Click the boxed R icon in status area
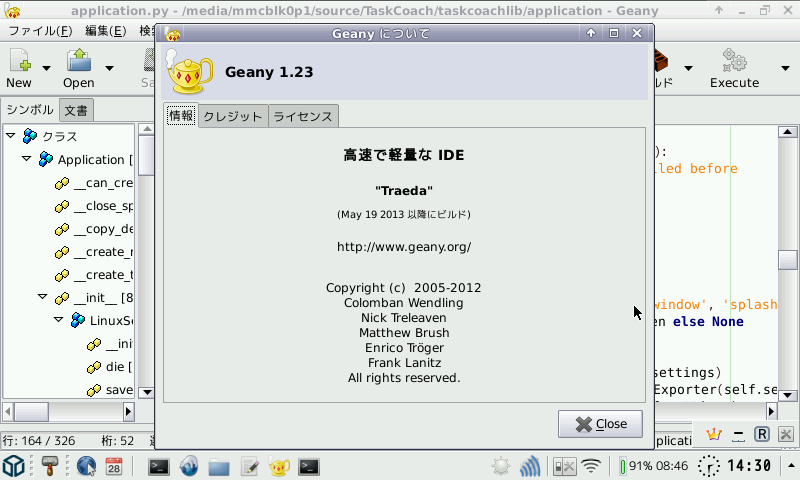 pos(762,434)
